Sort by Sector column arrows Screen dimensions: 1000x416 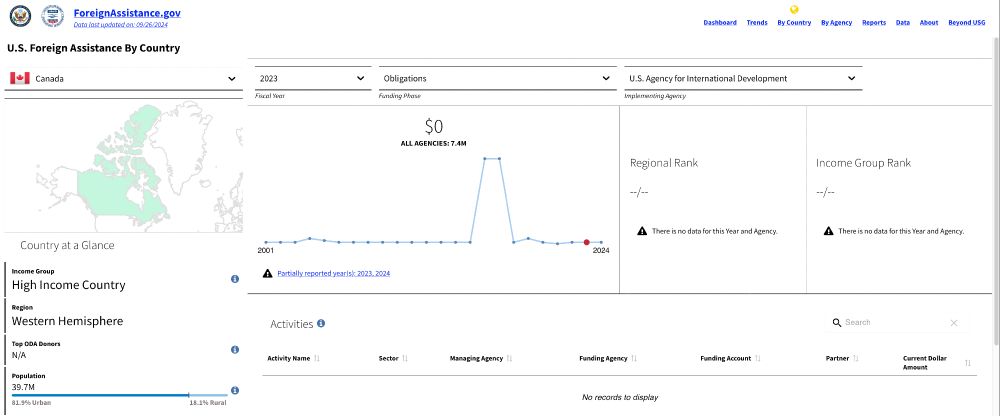pyautogui.click(x=405, y=359)
